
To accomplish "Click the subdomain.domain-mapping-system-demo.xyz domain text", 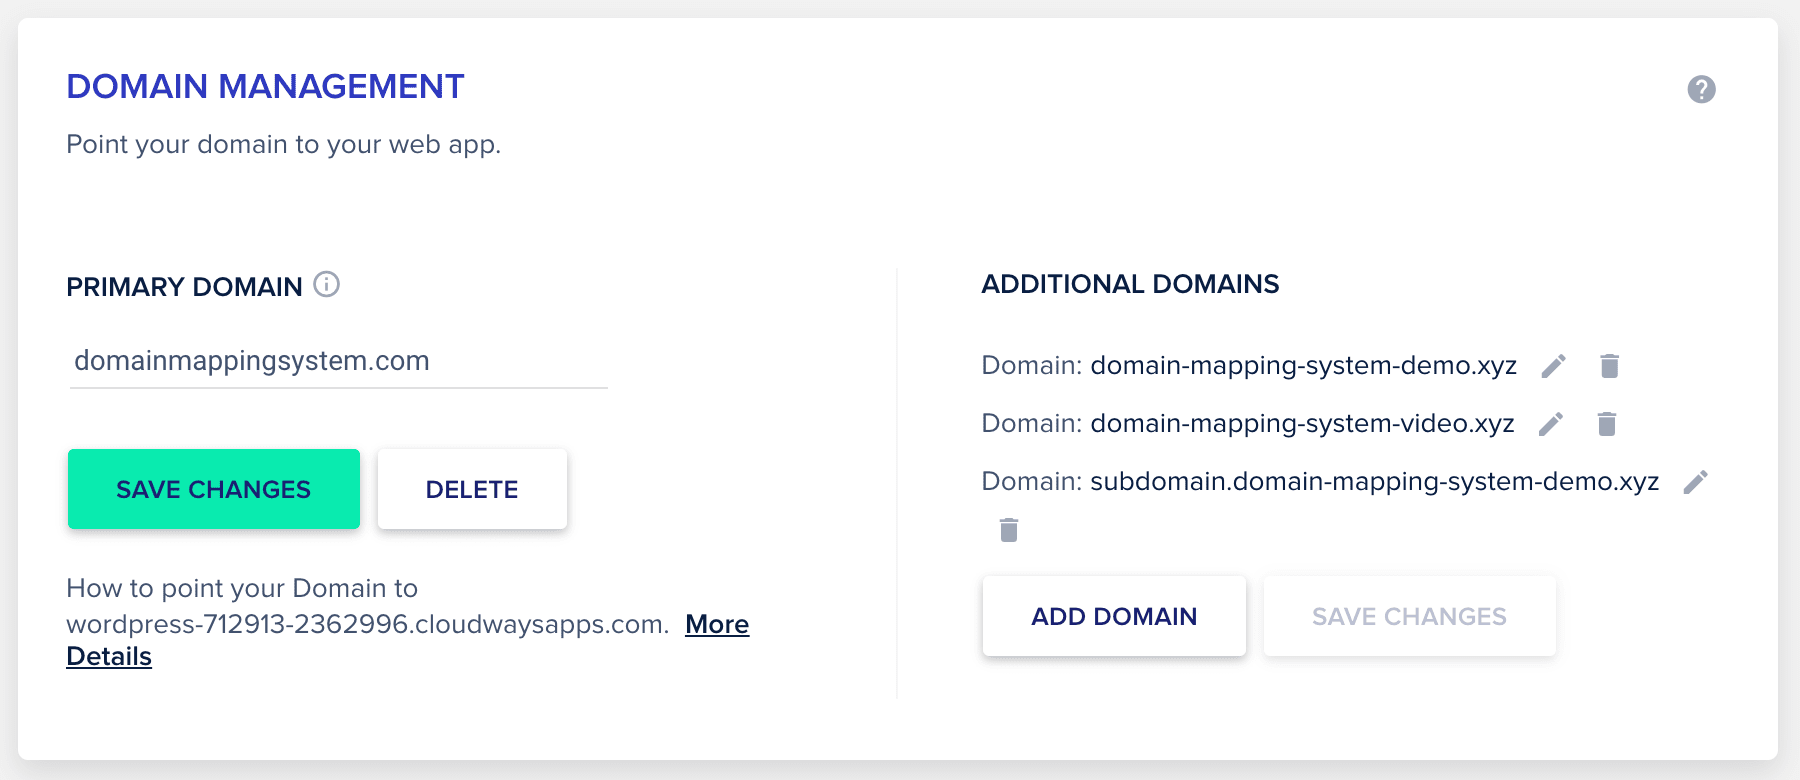I will 1374,482.
